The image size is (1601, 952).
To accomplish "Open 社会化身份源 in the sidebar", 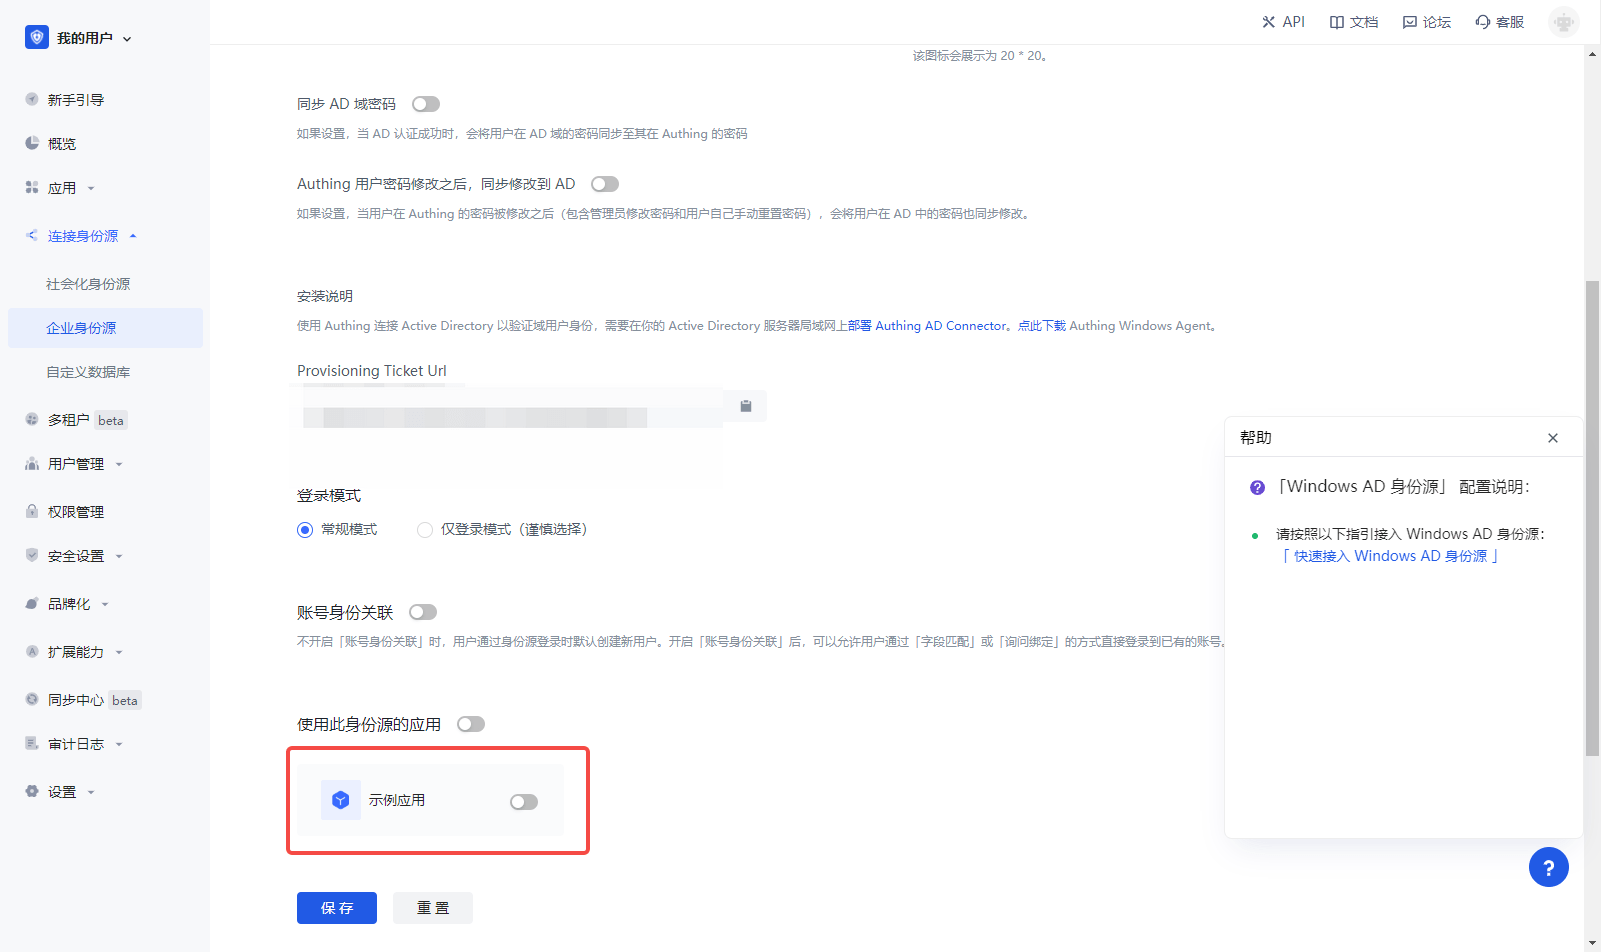I will coord(88,284).
